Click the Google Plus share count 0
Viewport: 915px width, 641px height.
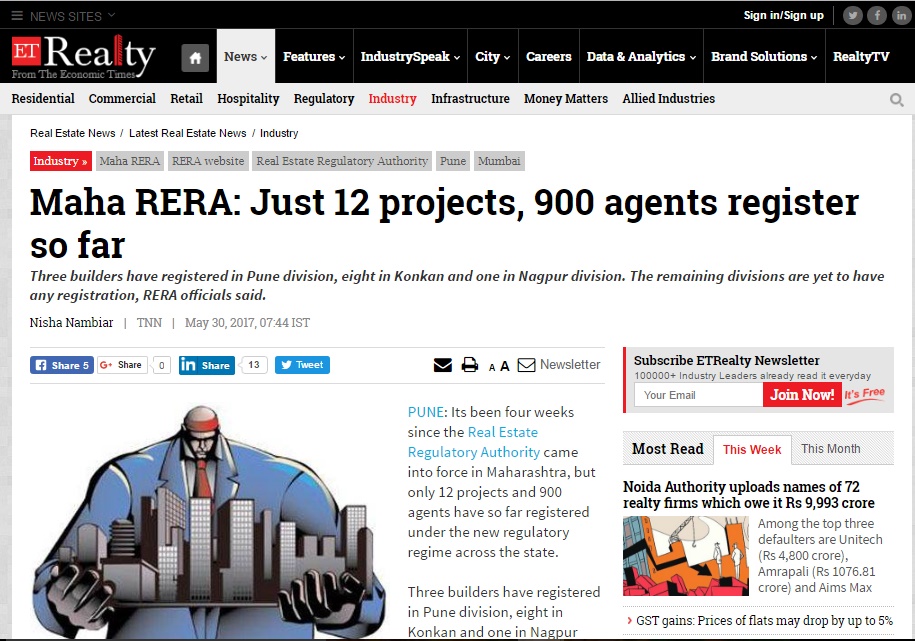coord(162,365)
